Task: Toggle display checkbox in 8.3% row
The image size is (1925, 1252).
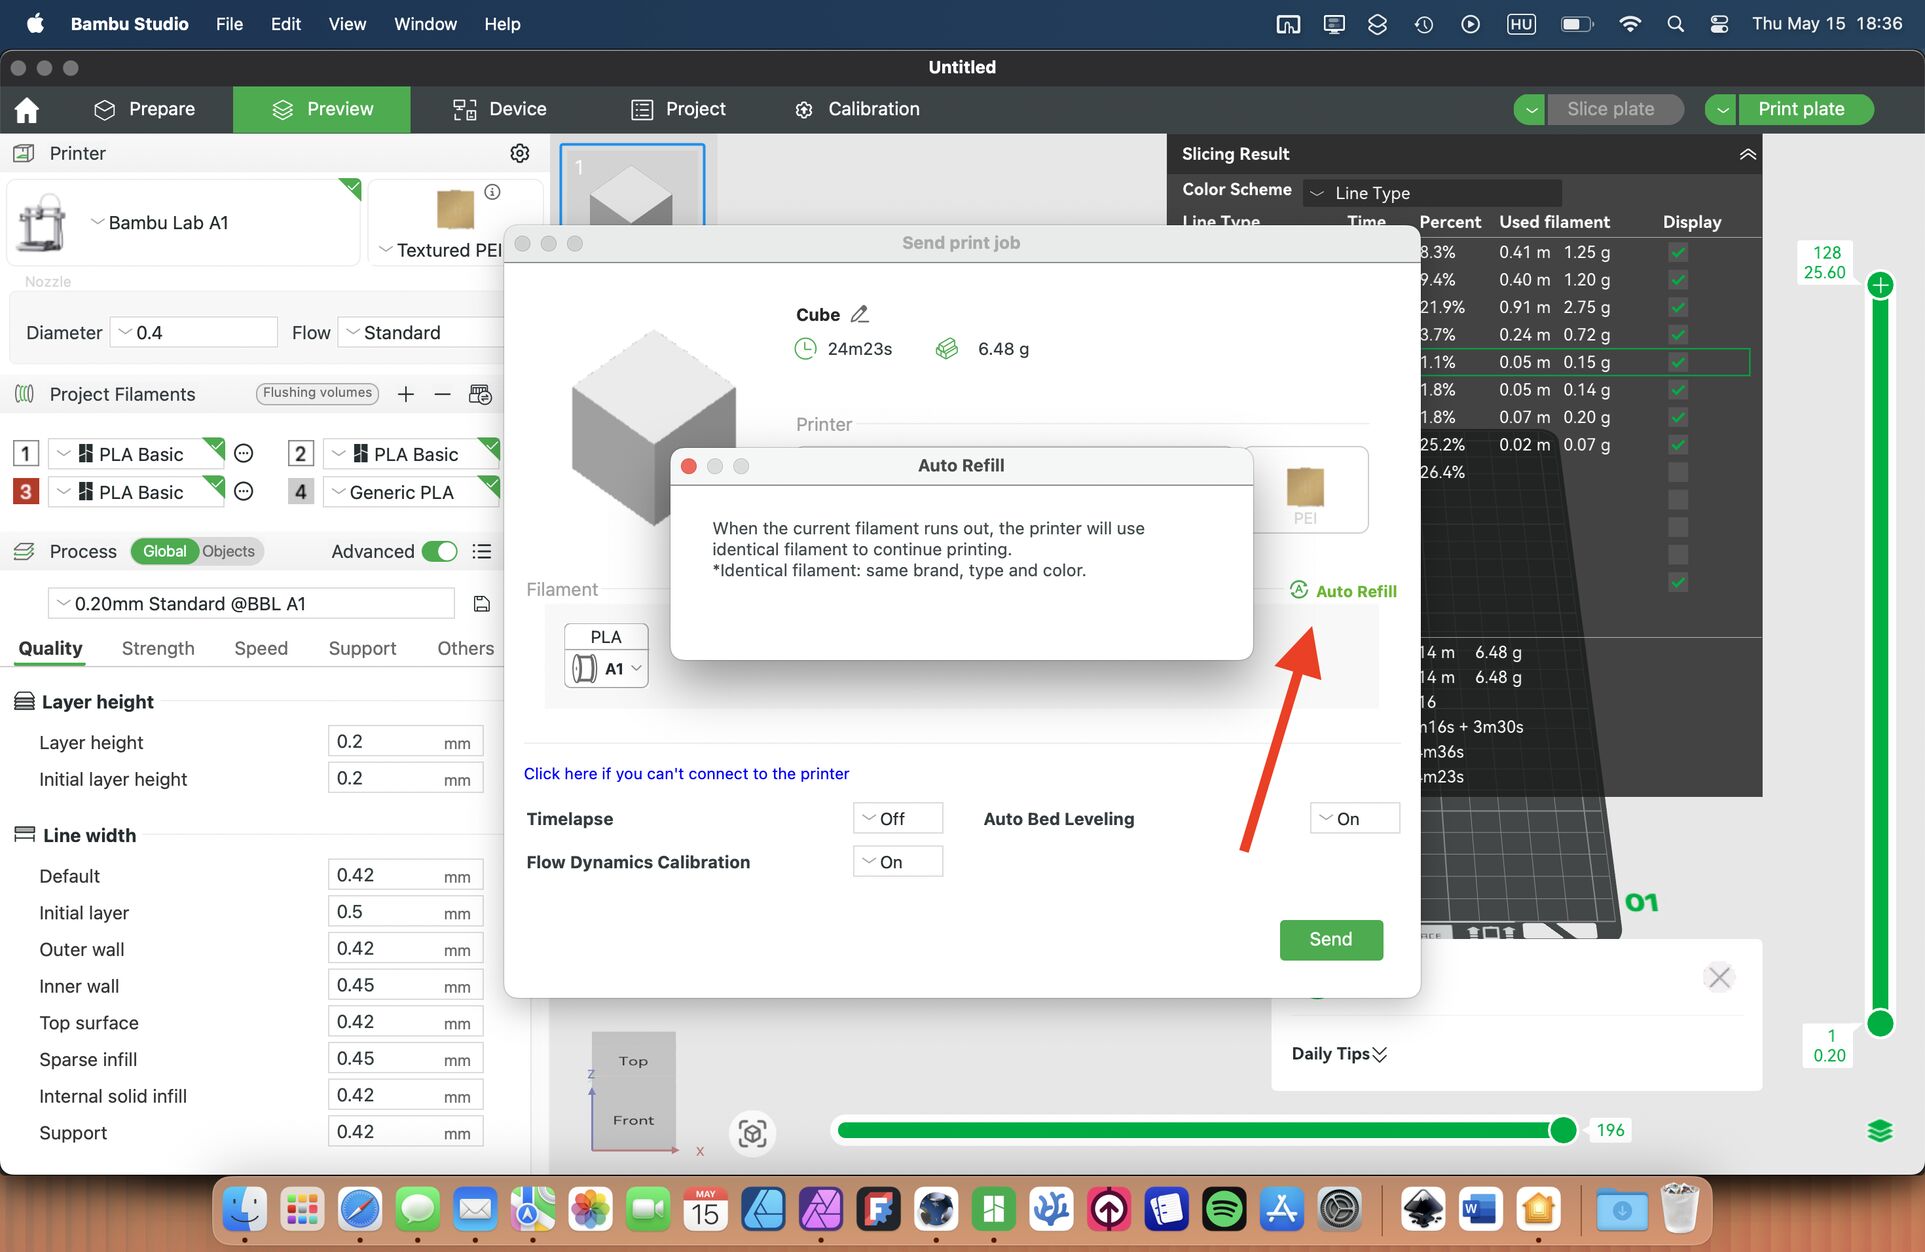Action: (1678, 252)
